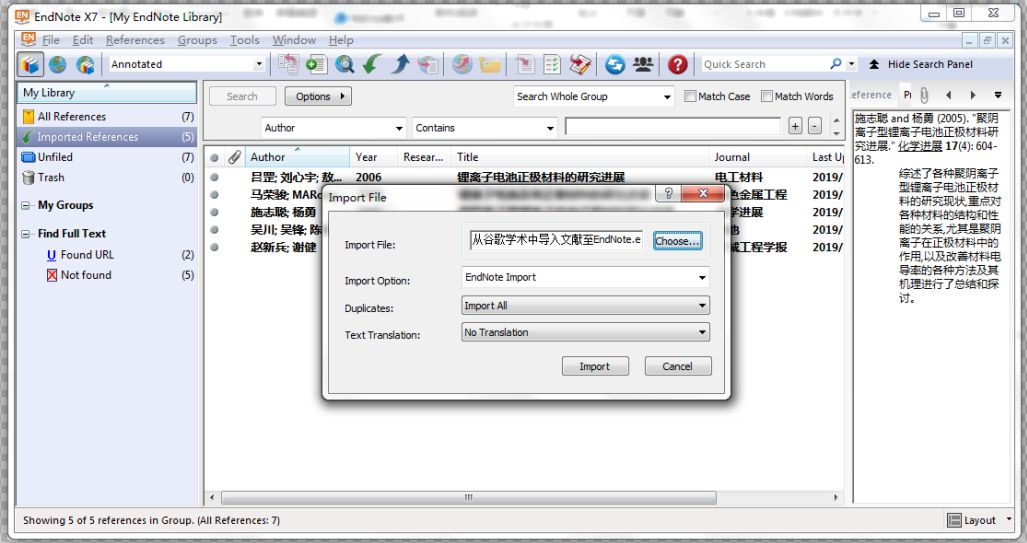Click the Options search button
Image resolution: width=1027 pixels, height=543 pixels.
pos(318,97)
